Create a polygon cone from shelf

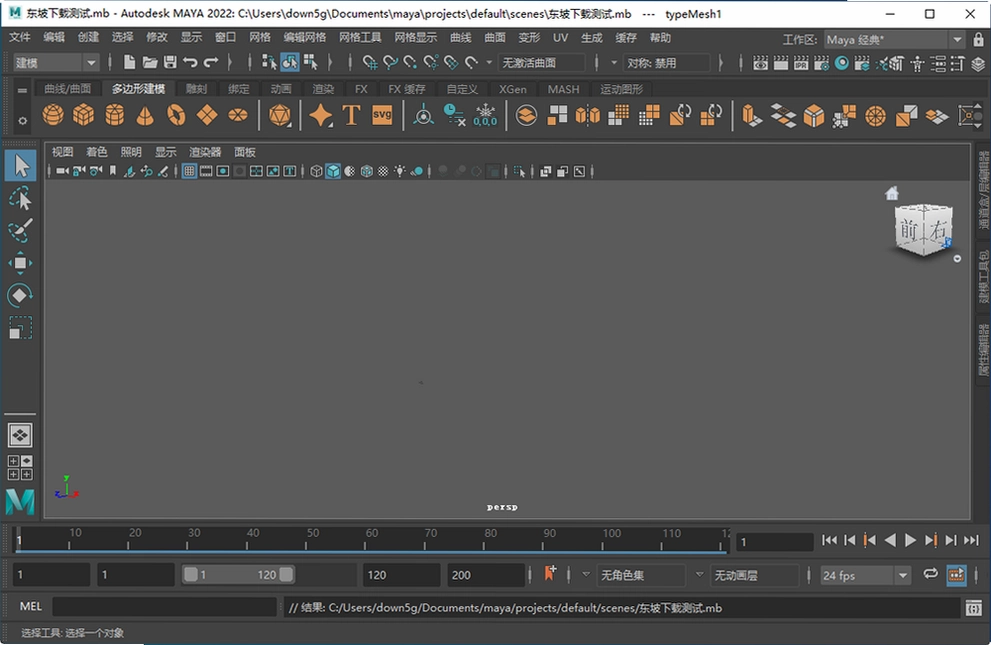[x=145, y=115]
